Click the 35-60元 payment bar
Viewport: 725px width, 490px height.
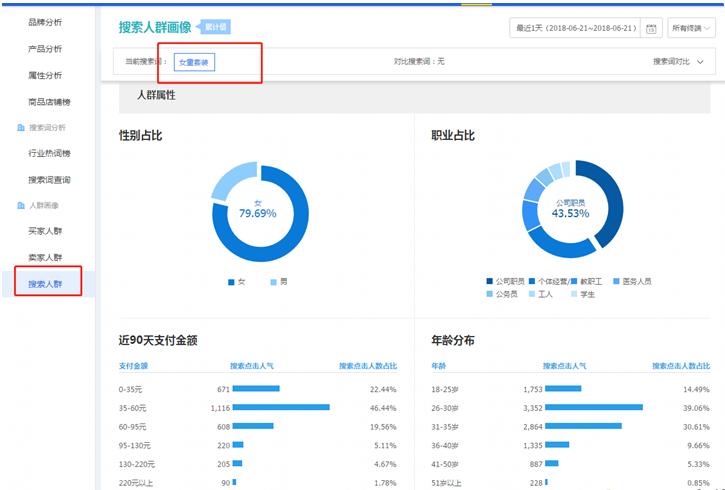pos(281,407)
